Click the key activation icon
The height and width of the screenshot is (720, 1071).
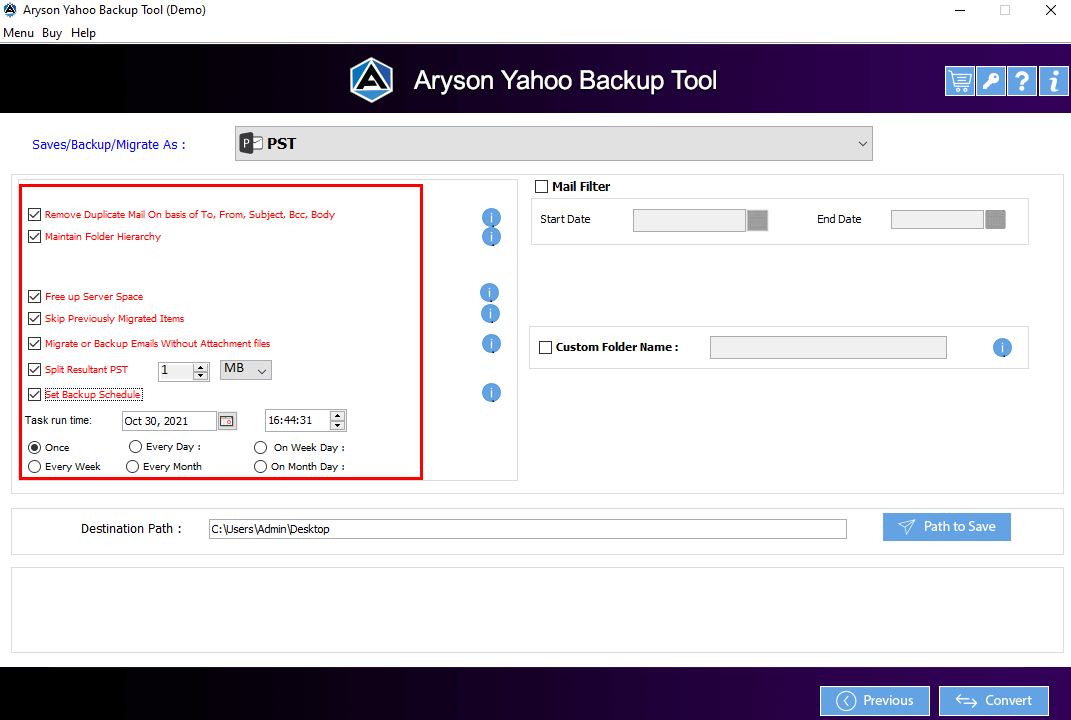click(990, 81)
